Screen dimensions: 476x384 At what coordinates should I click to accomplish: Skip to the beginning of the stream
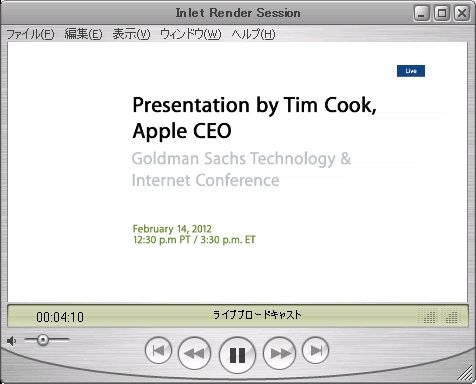158,350
